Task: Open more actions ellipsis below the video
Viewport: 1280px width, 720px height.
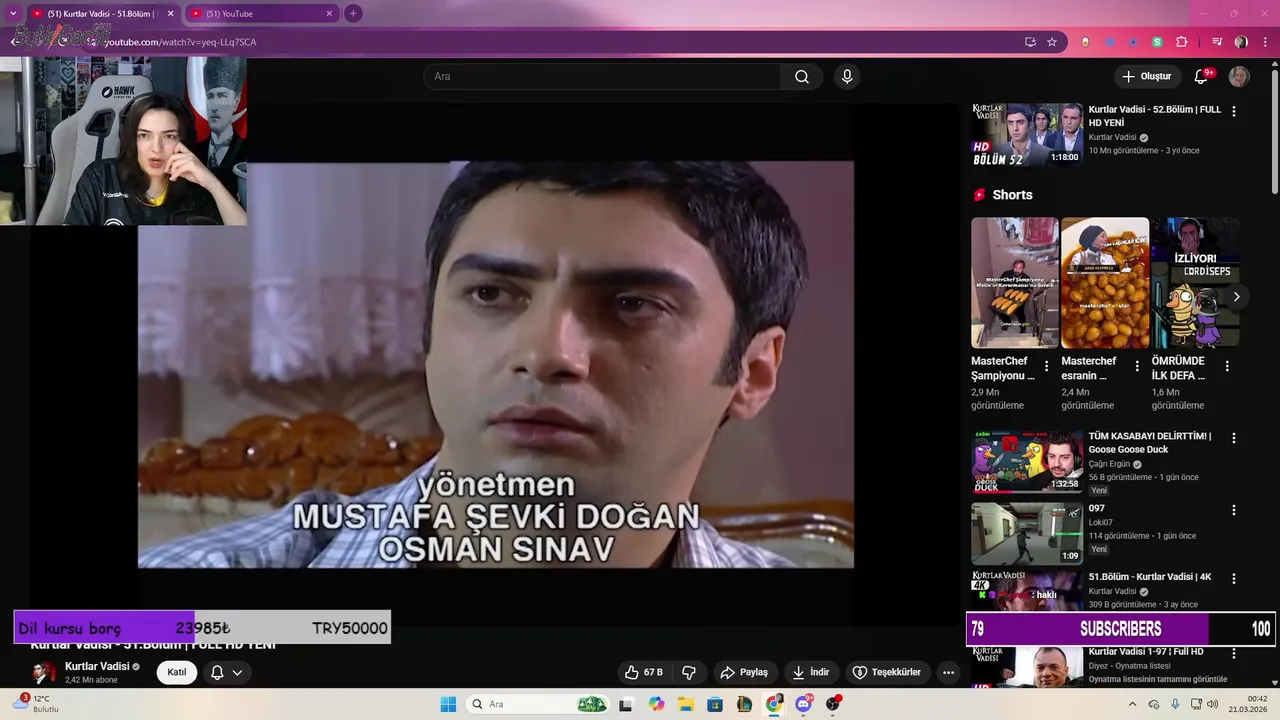Action: (x=948, y=672)
